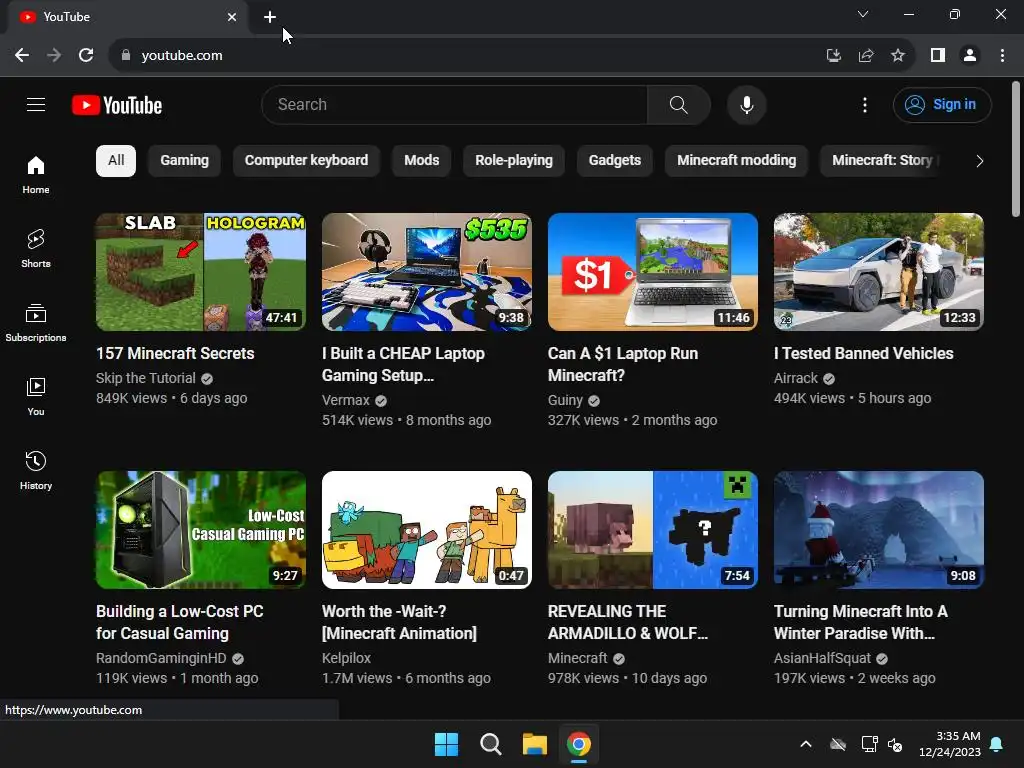
Task: Open History in sidebar
Action: coord(36,470)
